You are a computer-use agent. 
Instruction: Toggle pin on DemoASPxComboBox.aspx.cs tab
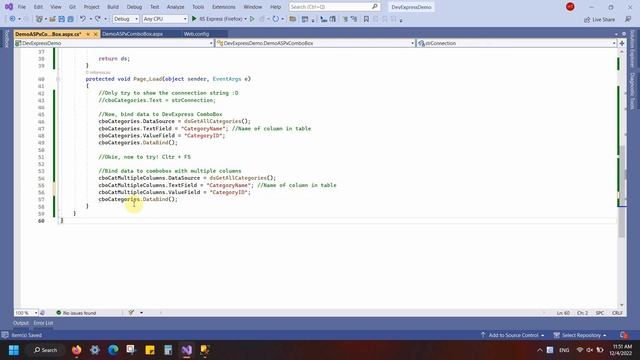(88, 34)
